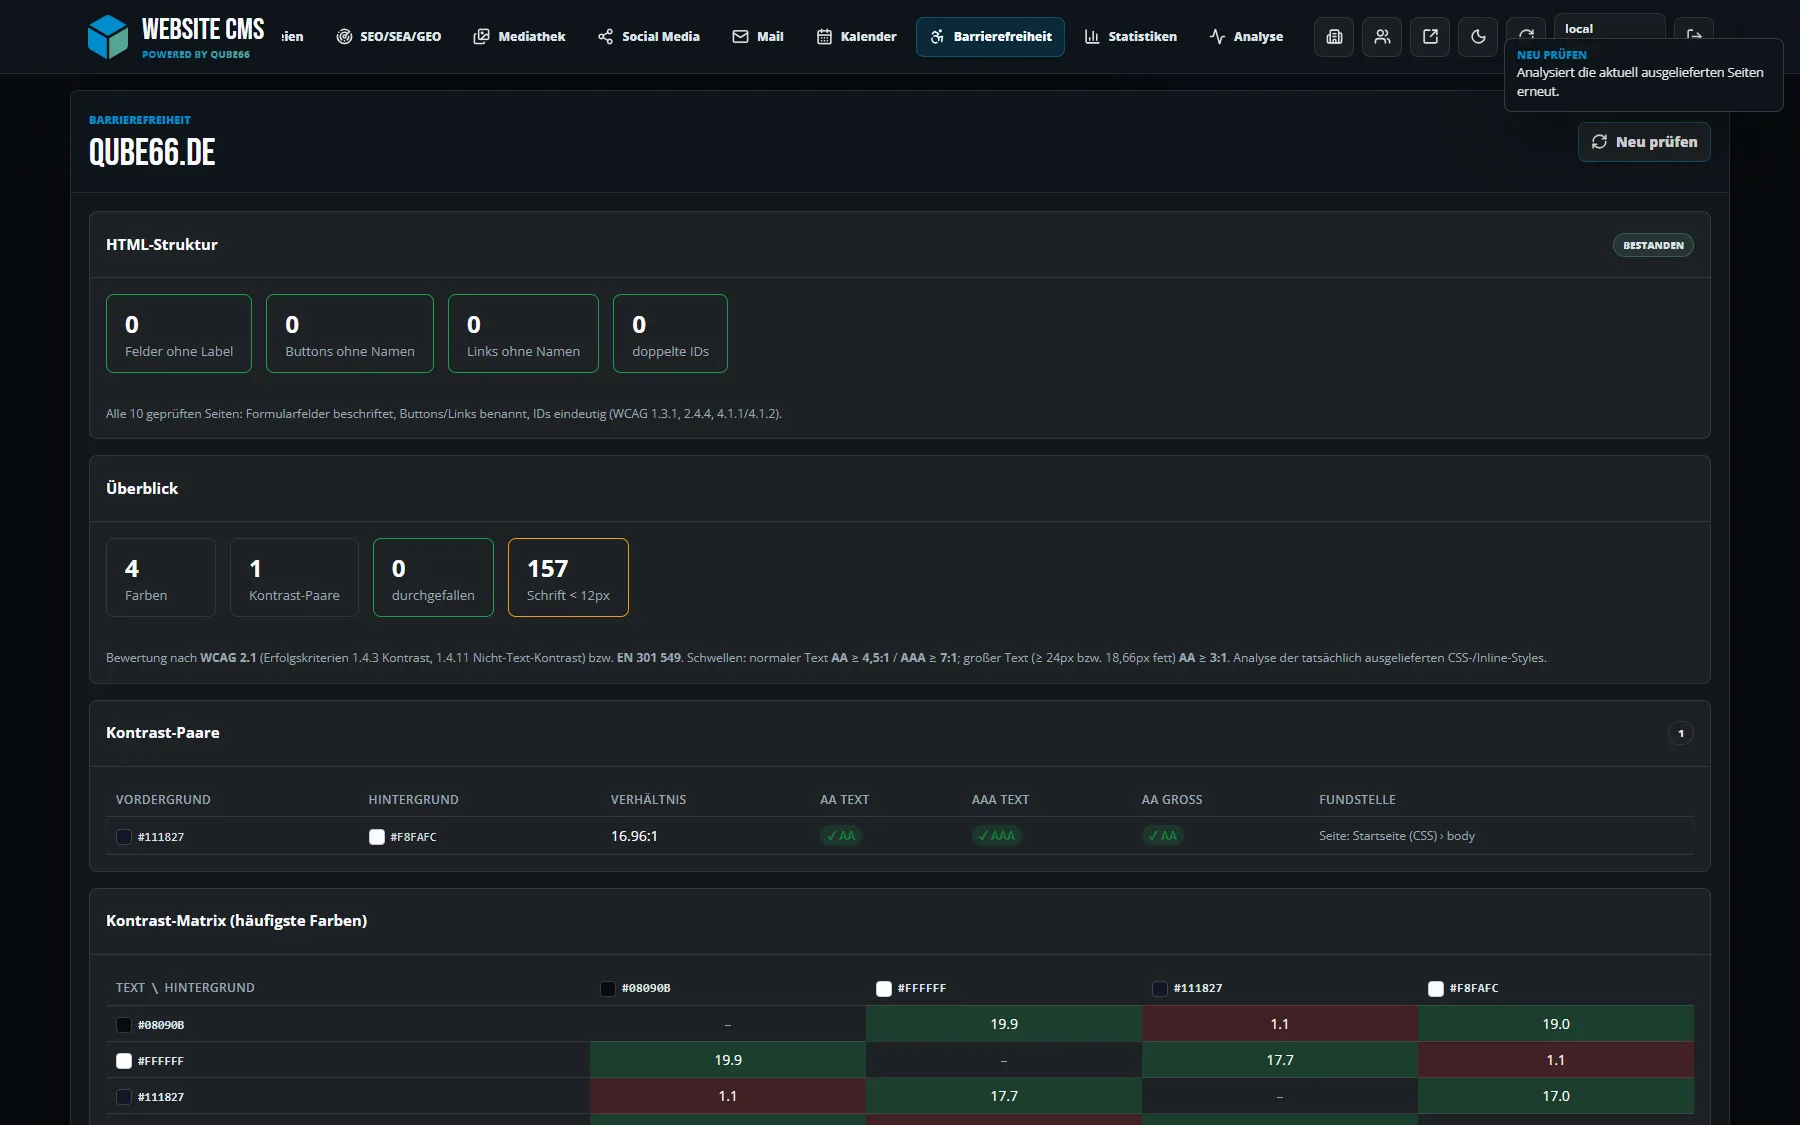Click the AA pass badge under AA TEXT
The image size is (1800, 1125).
(841, 836)
